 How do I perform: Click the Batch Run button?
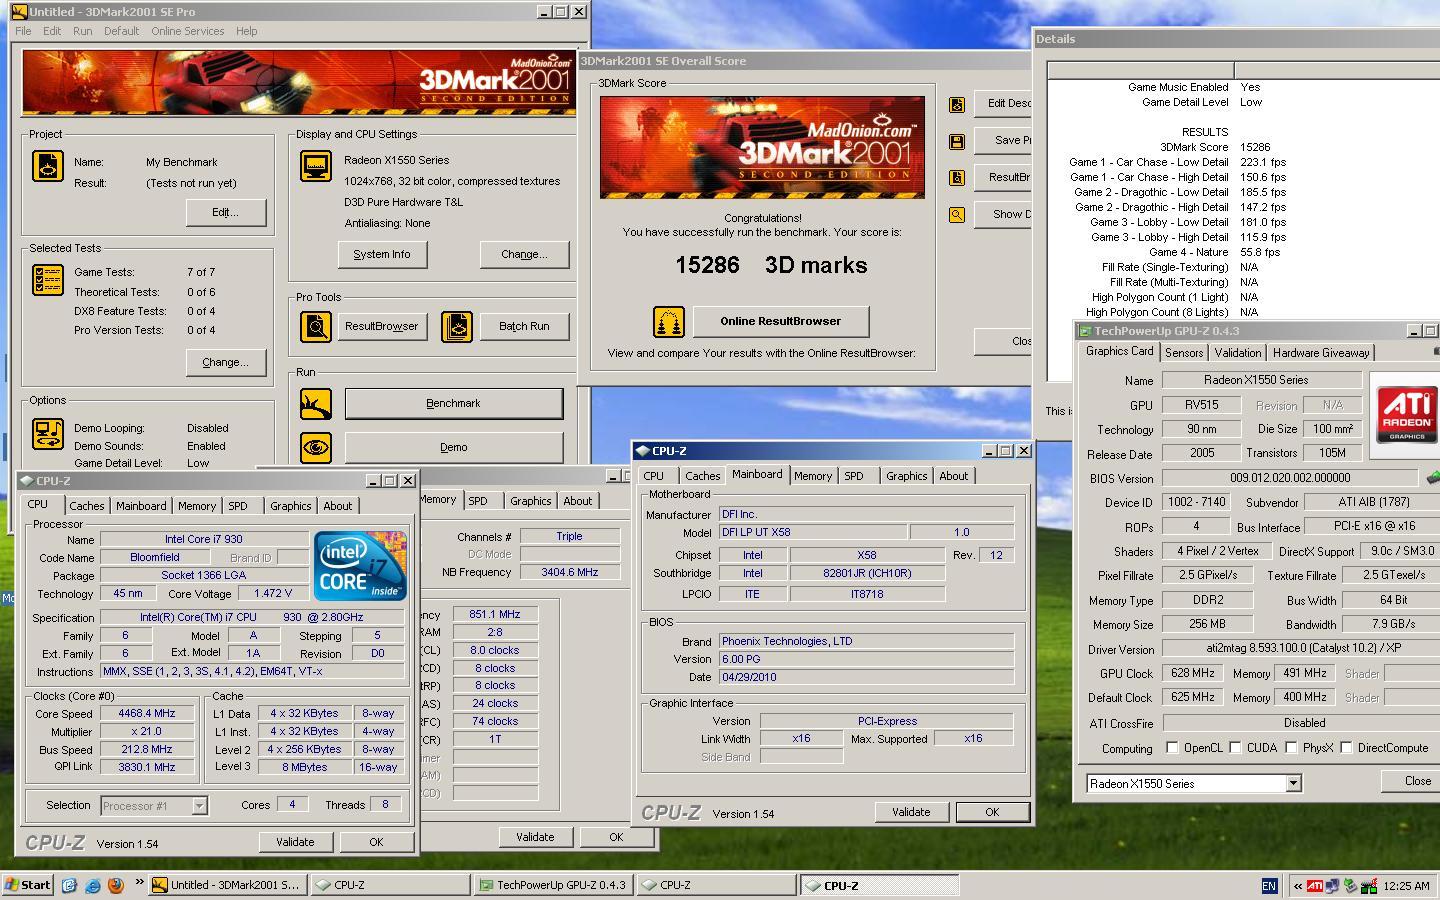[x=524, y=326]
